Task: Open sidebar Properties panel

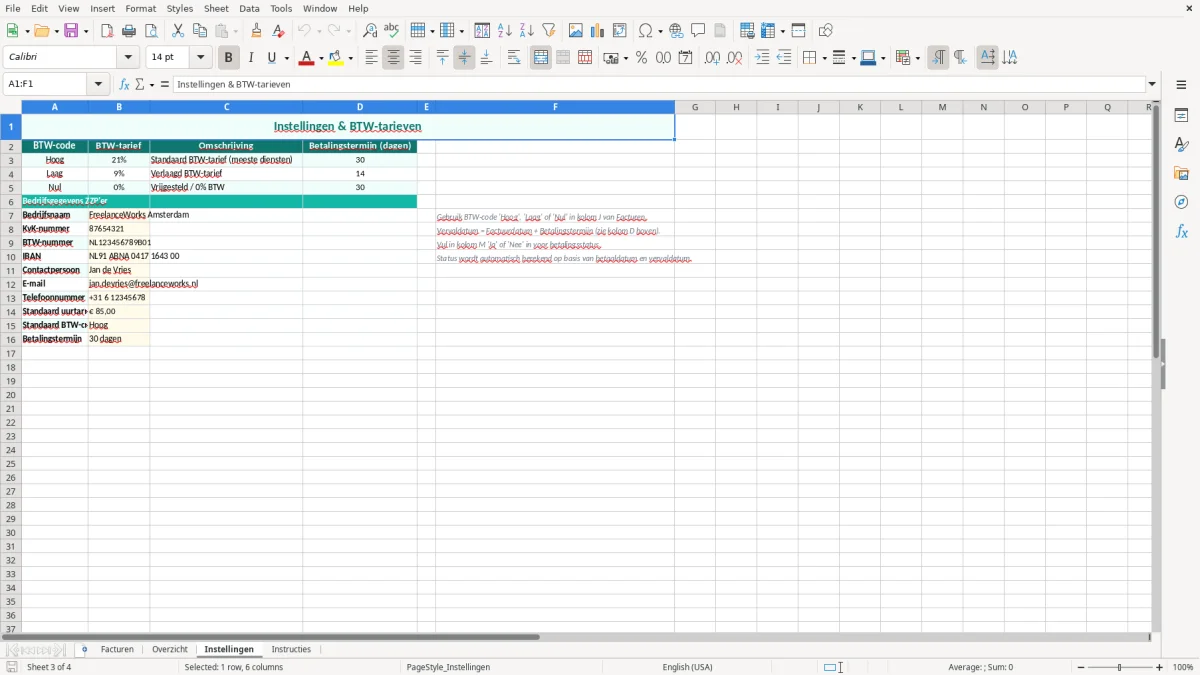Action: click(x=1181, y=116)
